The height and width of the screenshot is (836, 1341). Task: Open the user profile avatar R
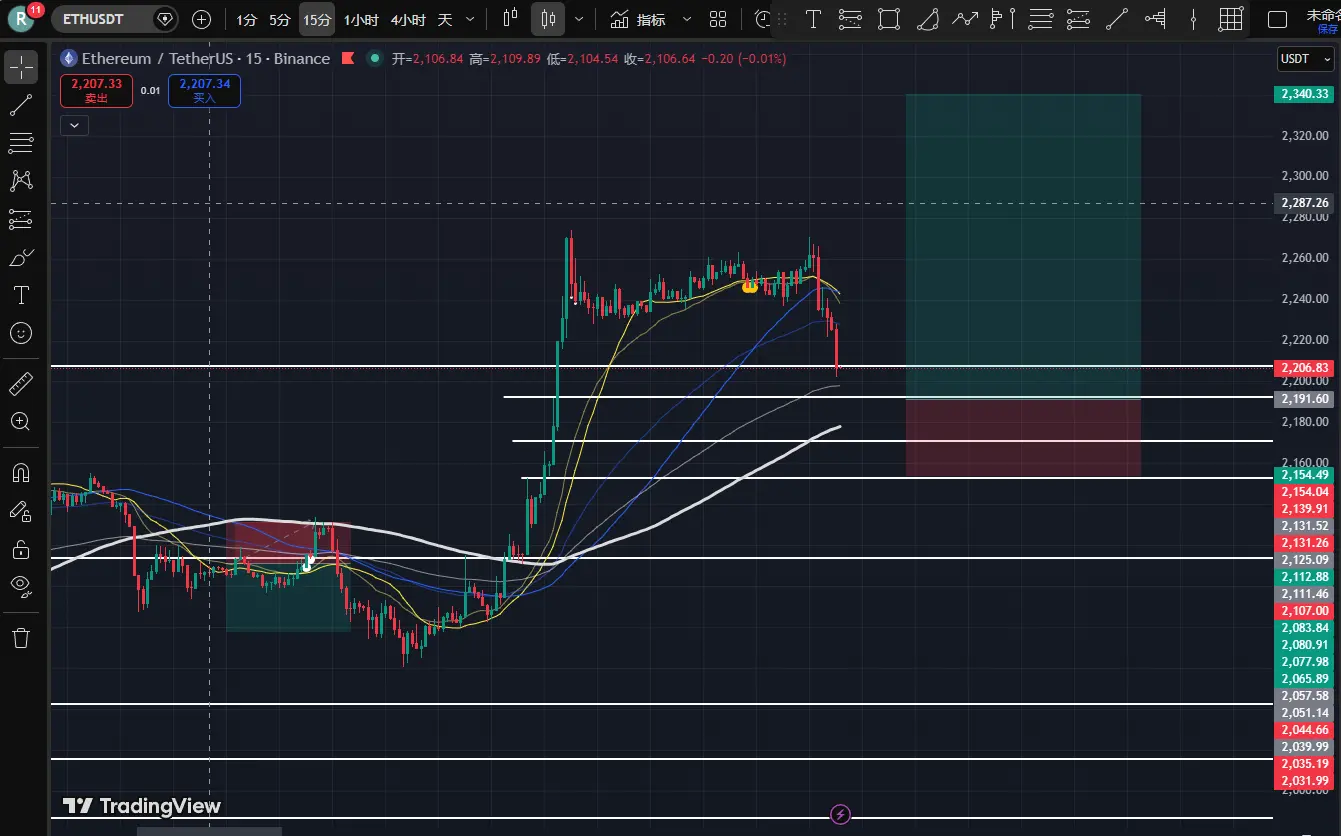pos(19,19)
